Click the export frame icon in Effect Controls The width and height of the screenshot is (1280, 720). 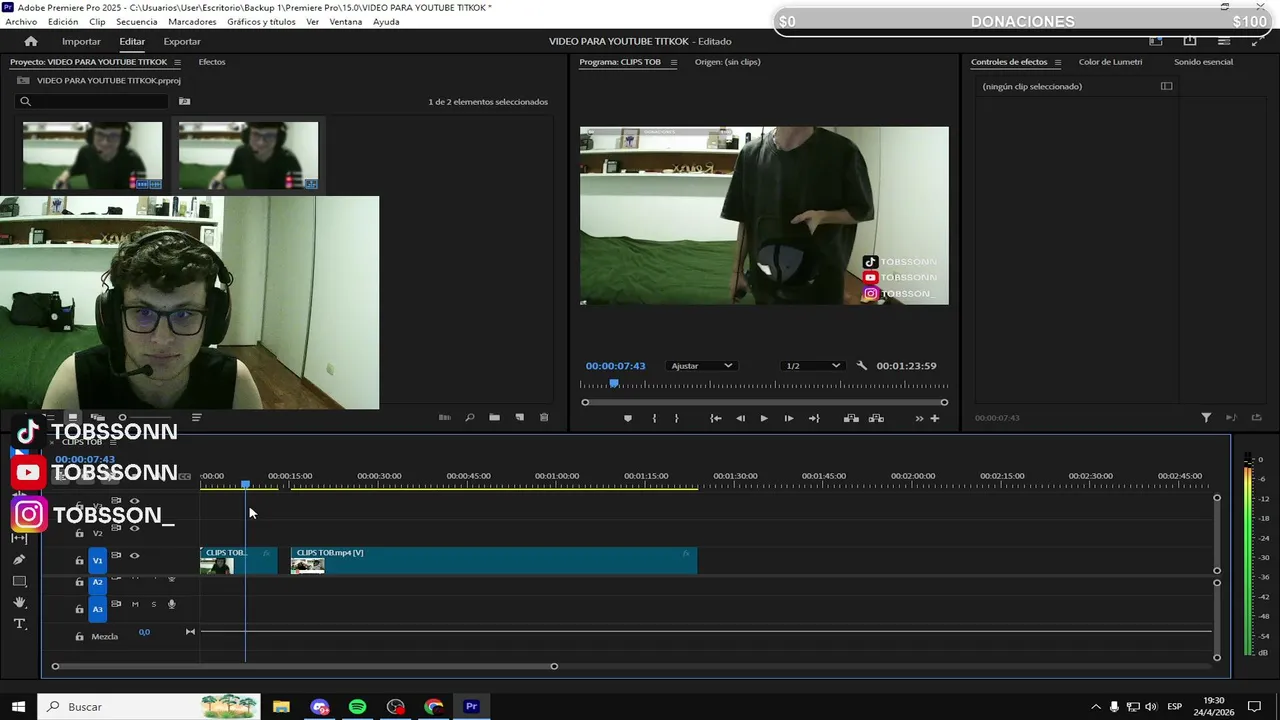coord(1257,418)
